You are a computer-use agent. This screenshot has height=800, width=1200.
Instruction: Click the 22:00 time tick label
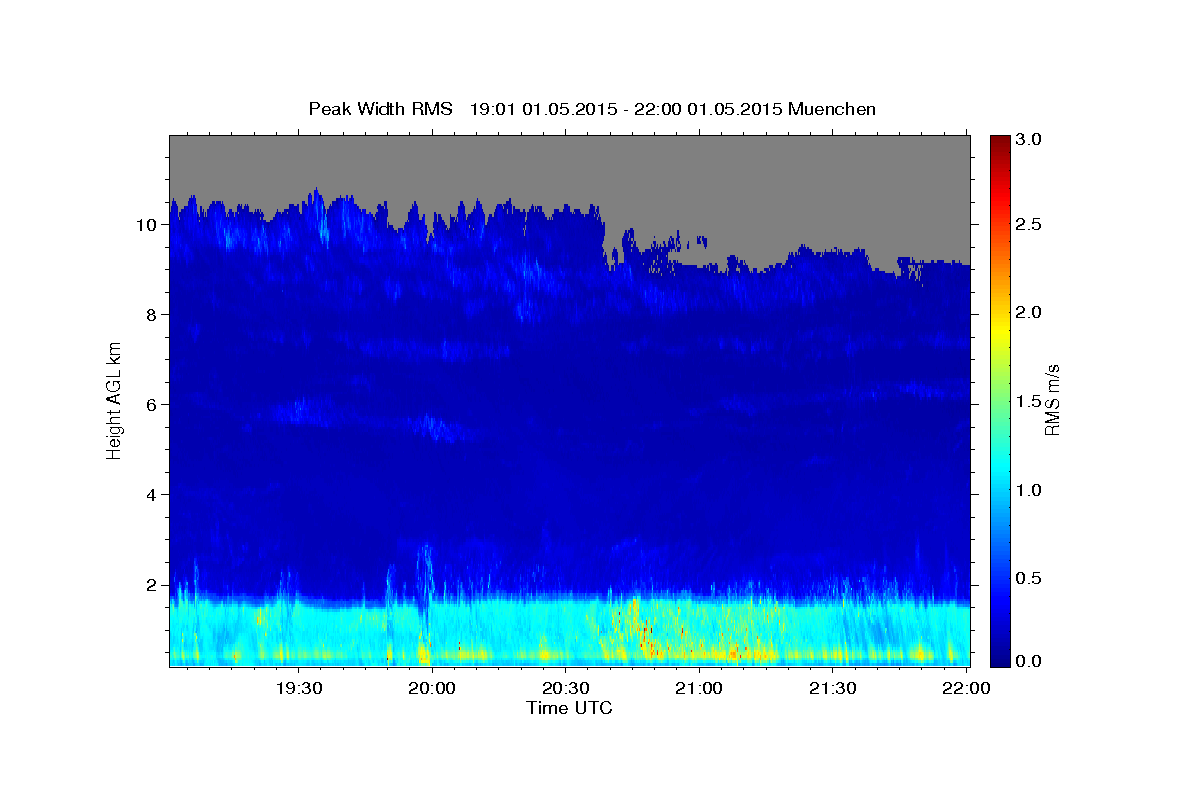(x=964, y=689)
